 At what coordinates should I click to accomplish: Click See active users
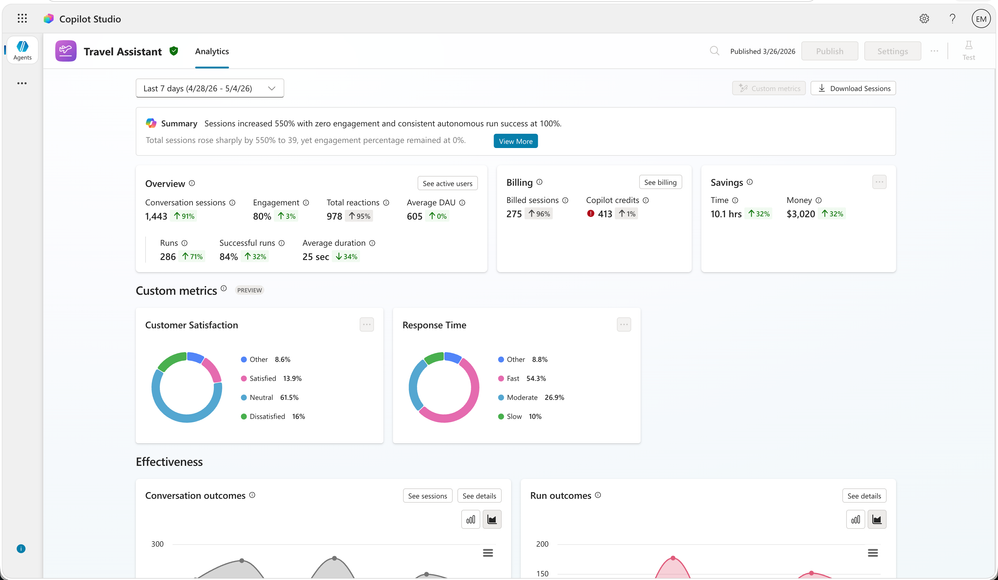click(447, 183)
